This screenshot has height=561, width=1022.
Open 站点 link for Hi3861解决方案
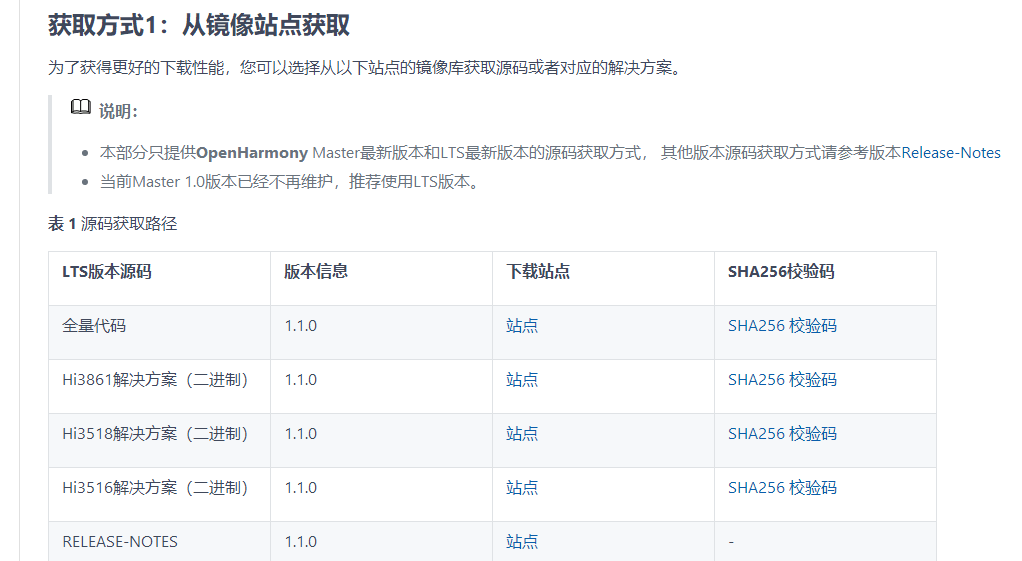522,380
